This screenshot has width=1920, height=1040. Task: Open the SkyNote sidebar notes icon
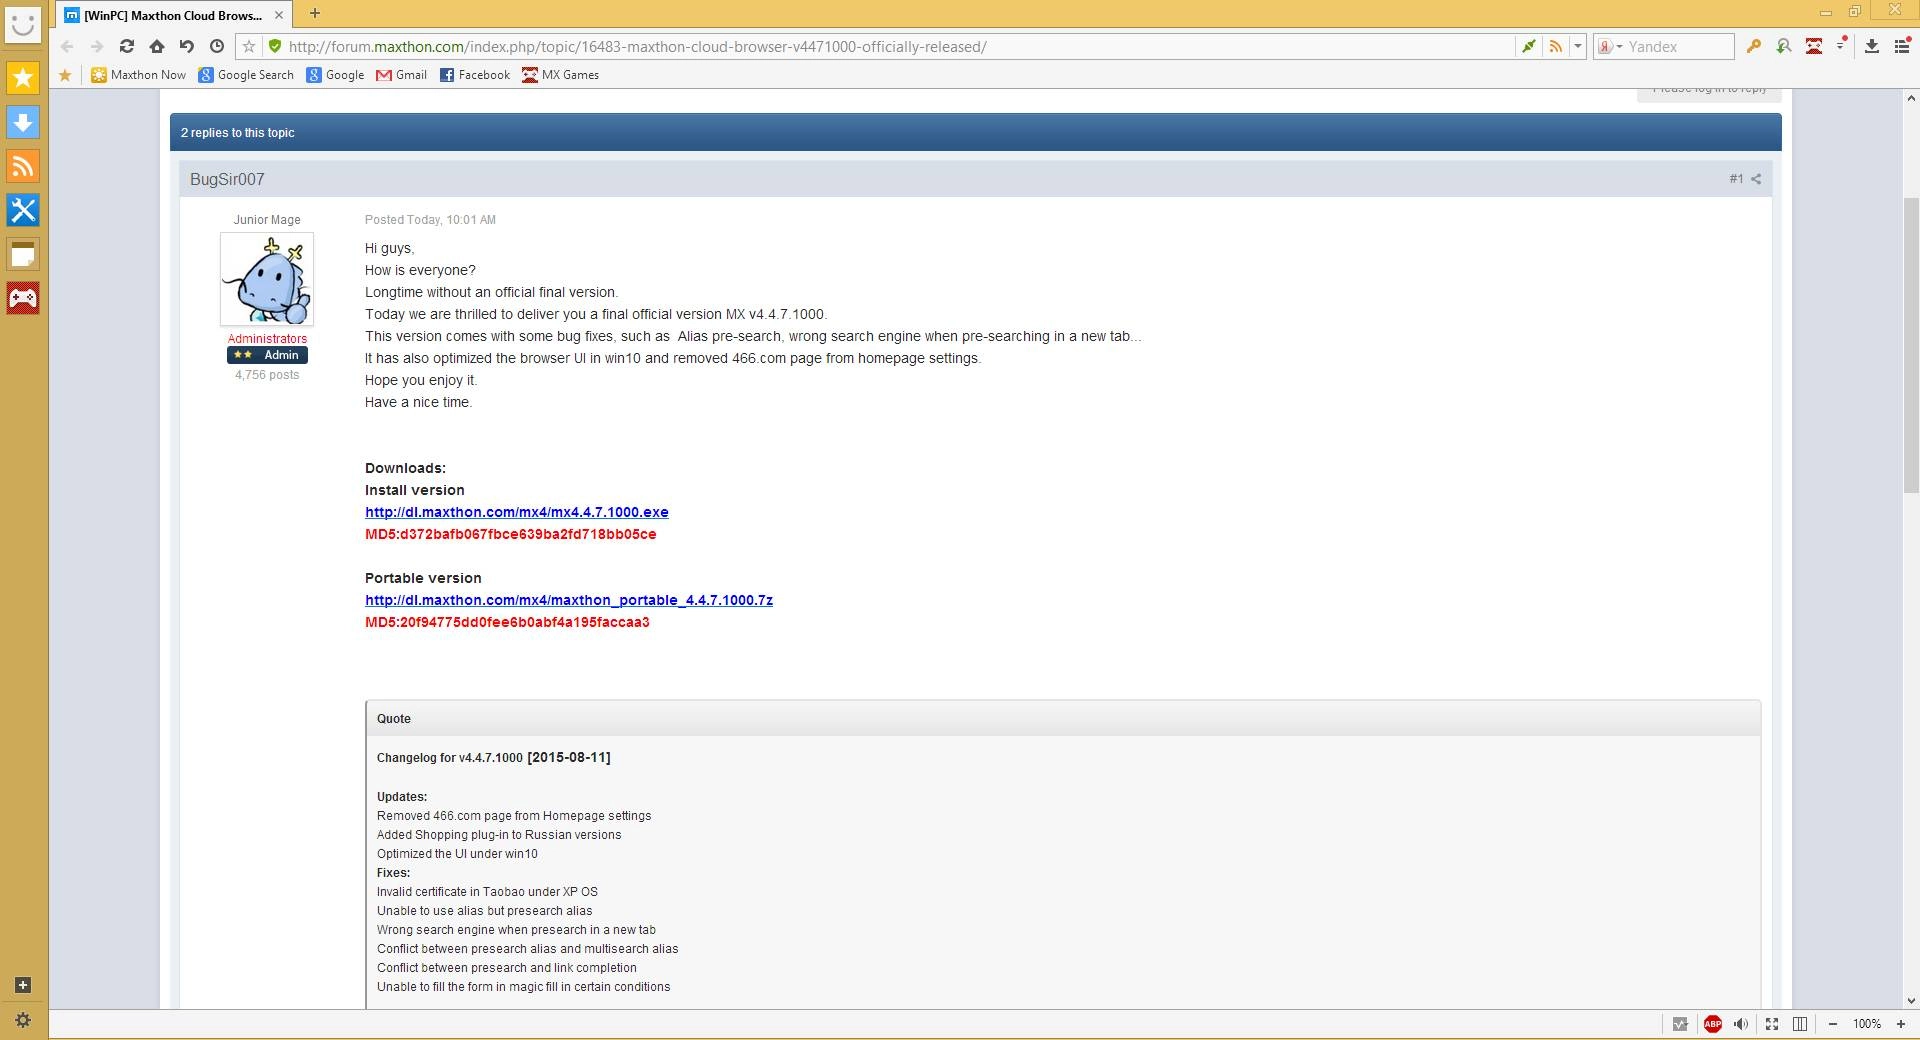pos(23,254)
